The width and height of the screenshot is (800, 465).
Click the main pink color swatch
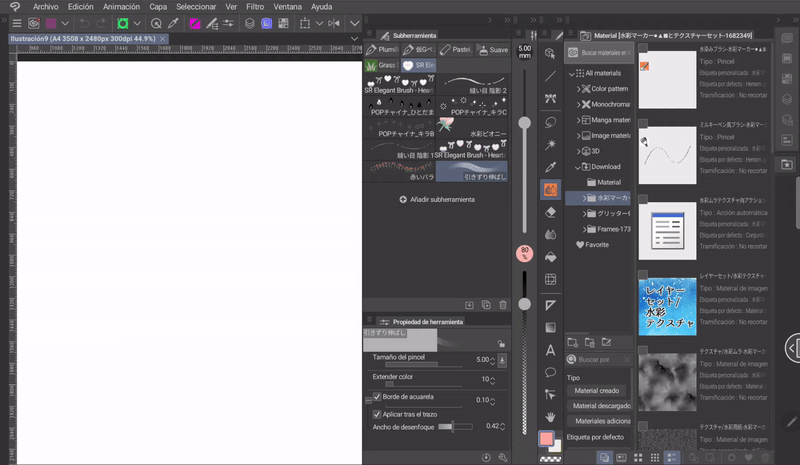(546, 439)
